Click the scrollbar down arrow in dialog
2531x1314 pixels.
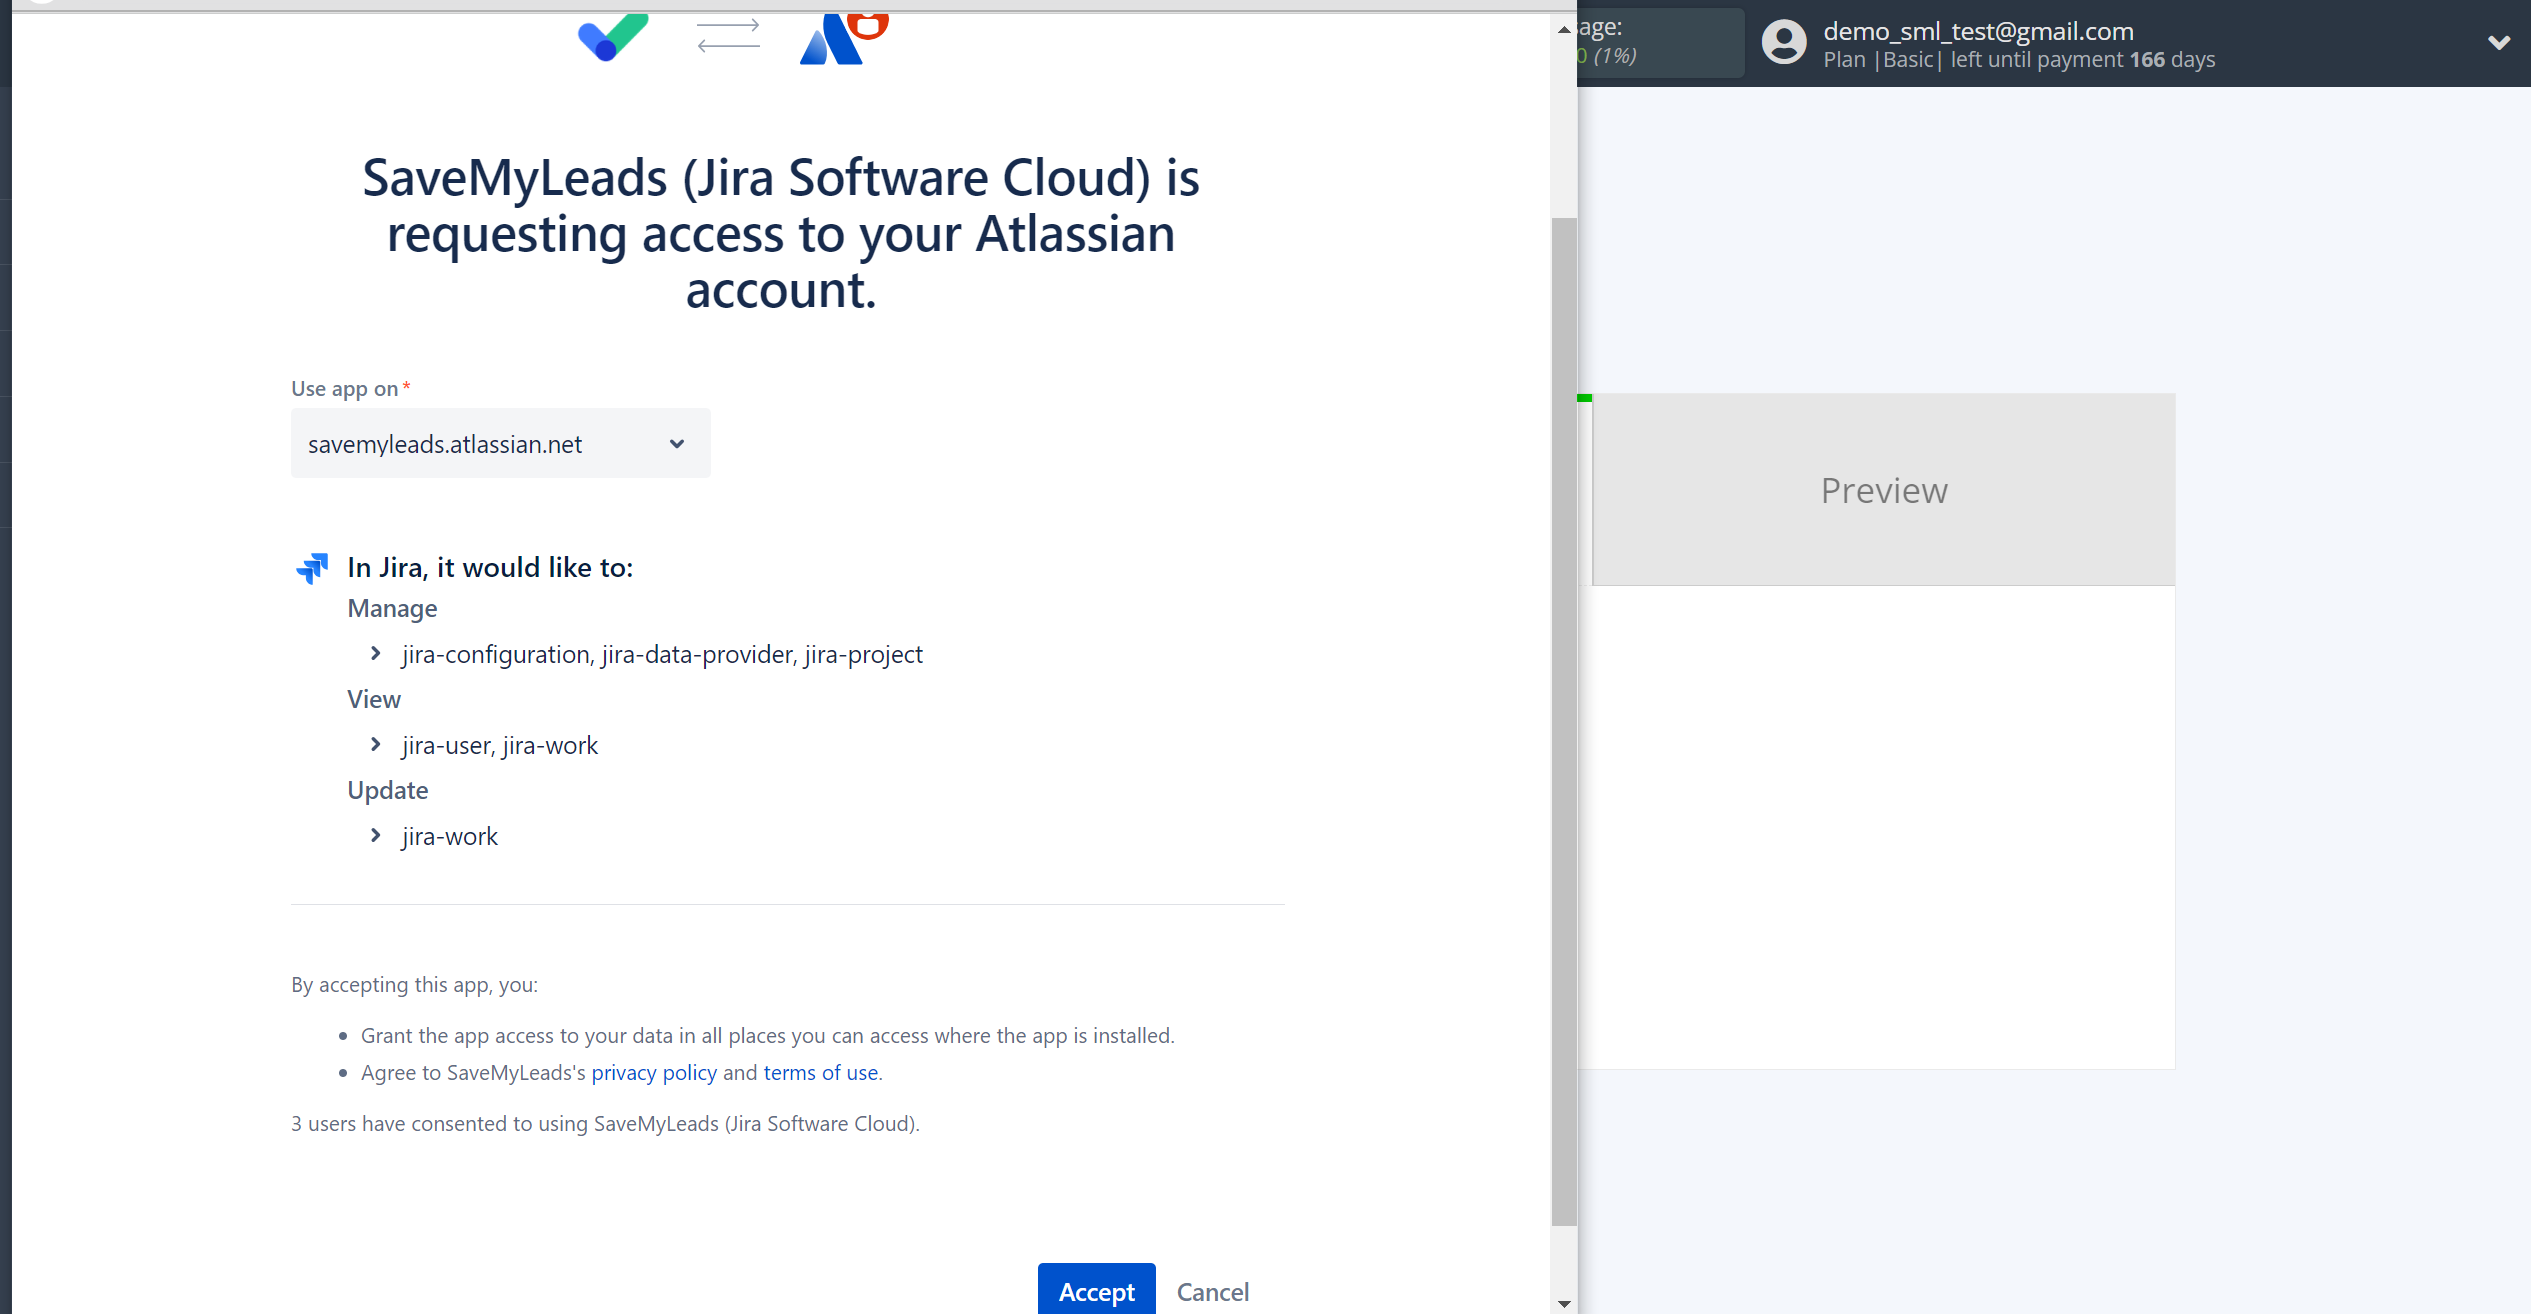click(1564, 1303)
